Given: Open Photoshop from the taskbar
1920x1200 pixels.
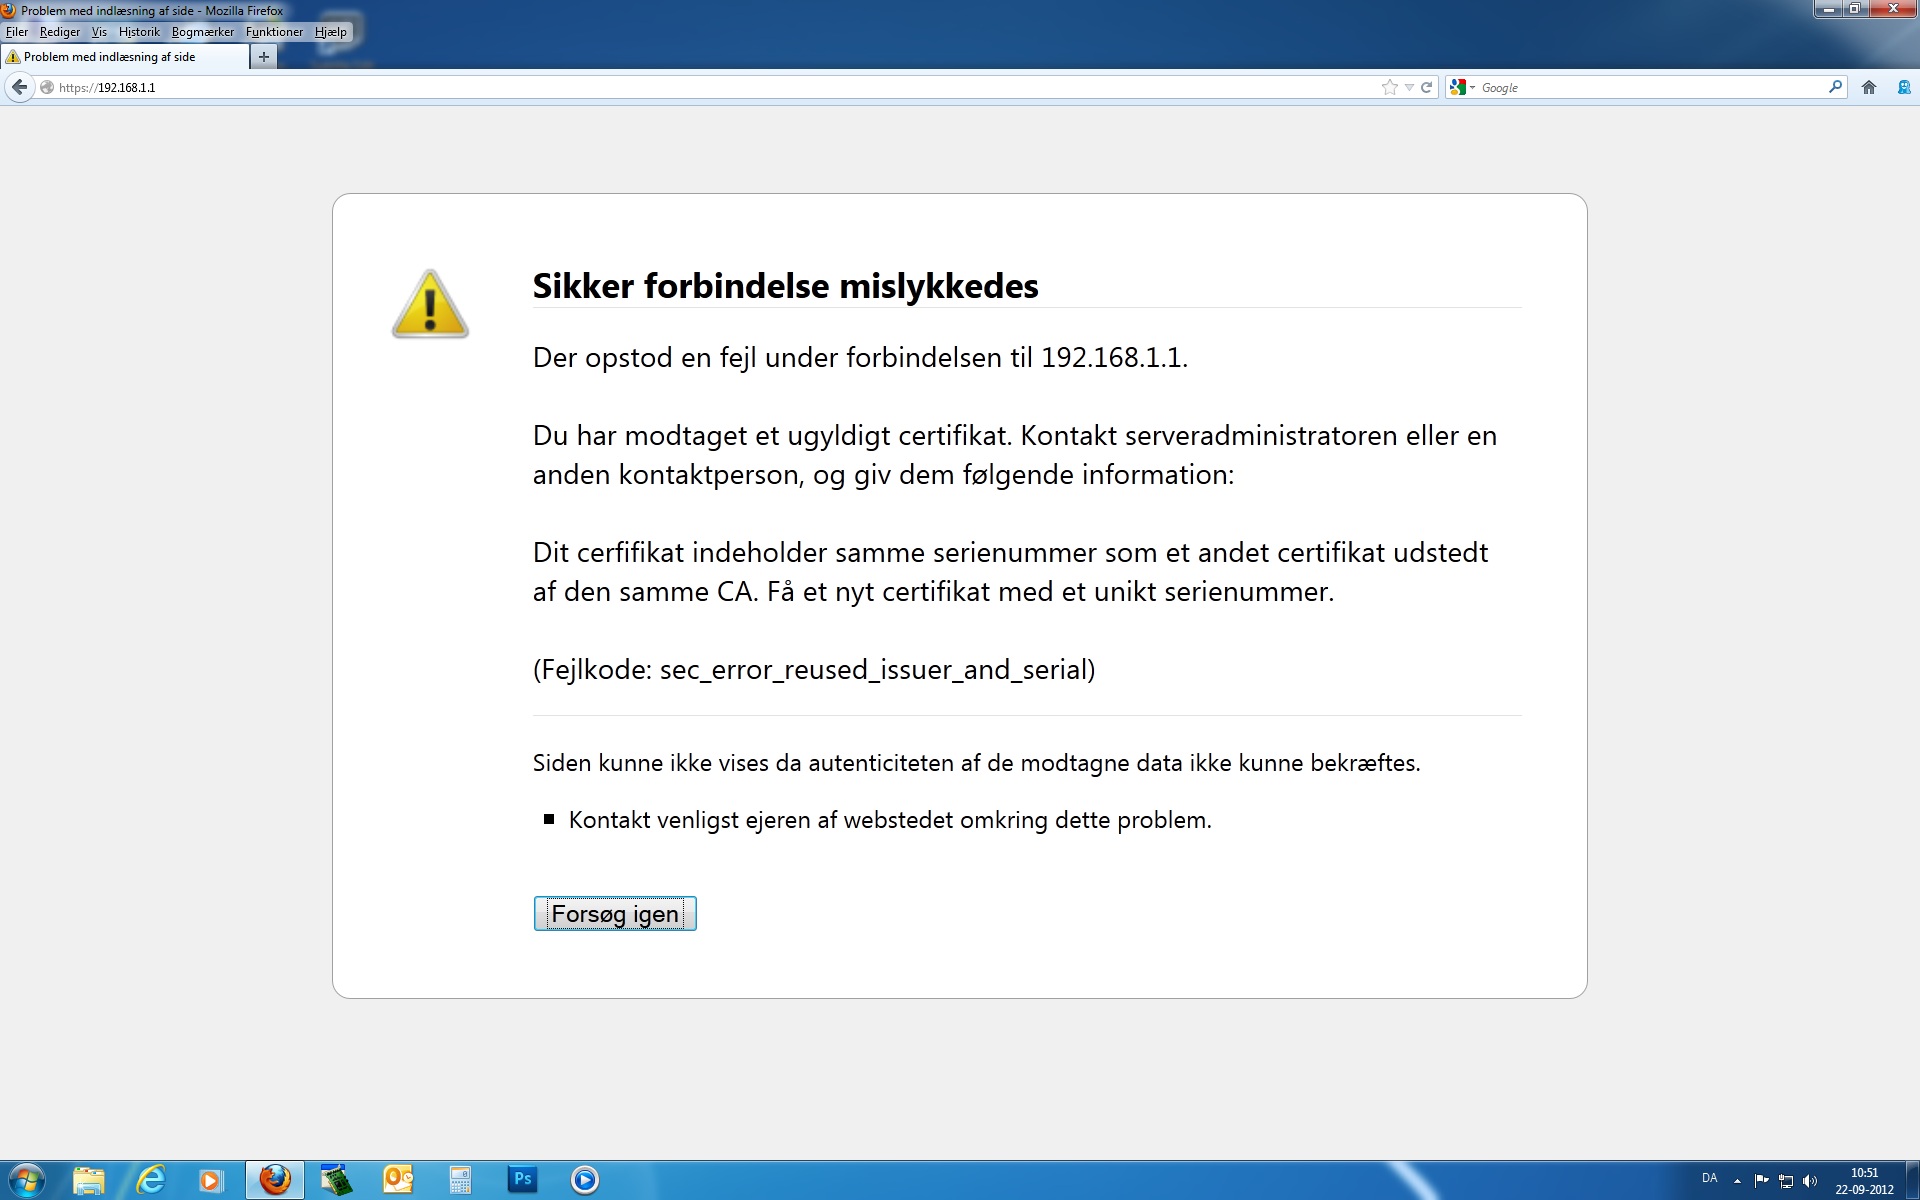Looking at the screenshot, I should coord(522,1180).
